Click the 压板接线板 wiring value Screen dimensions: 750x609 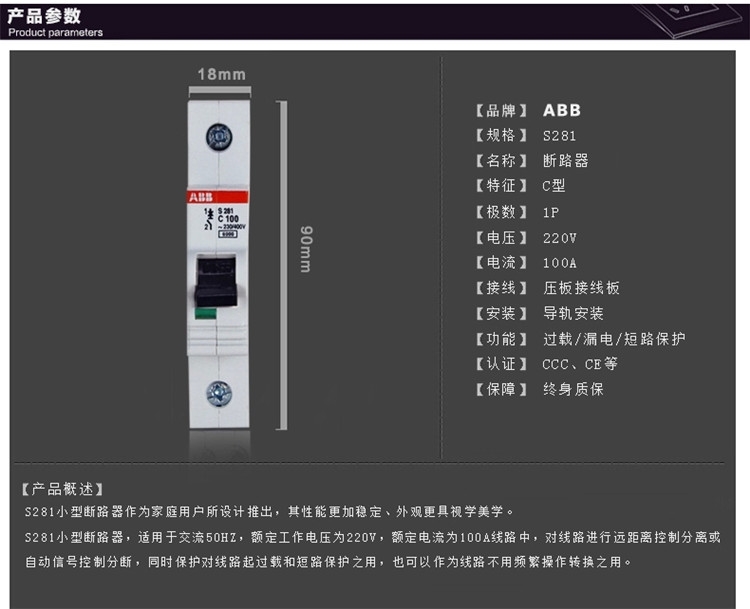tap(581, 288)
